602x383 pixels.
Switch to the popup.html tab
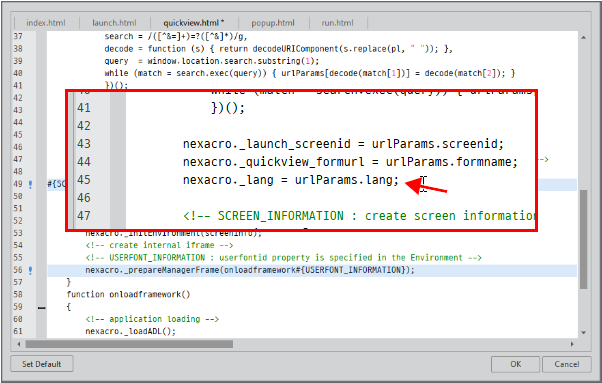[x=273, y=23]
